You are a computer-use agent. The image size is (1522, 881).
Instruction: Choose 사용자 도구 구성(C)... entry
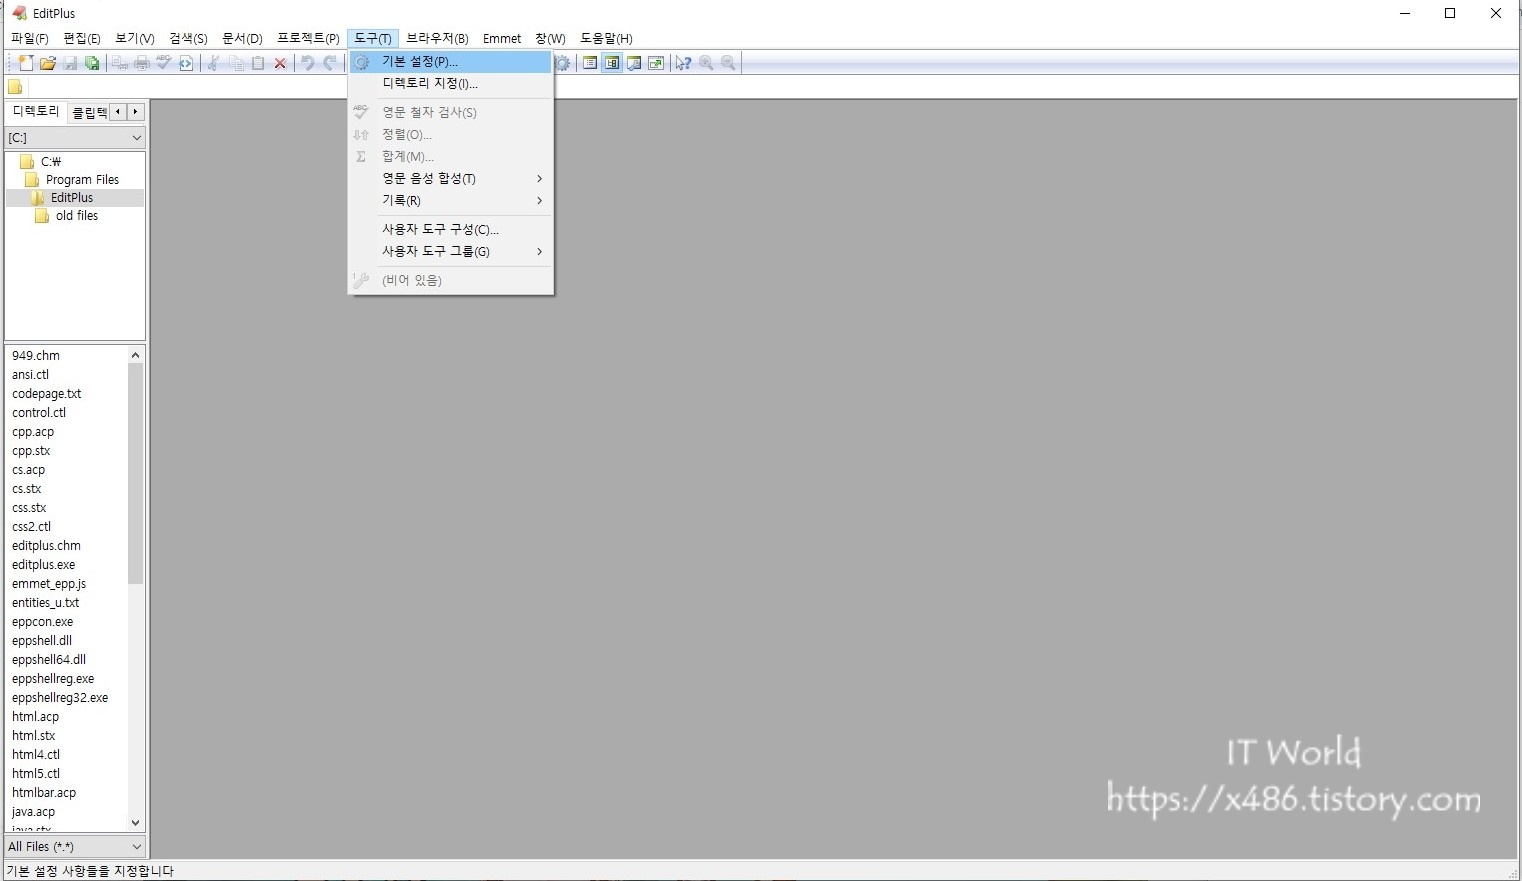(x=450, y=229)
